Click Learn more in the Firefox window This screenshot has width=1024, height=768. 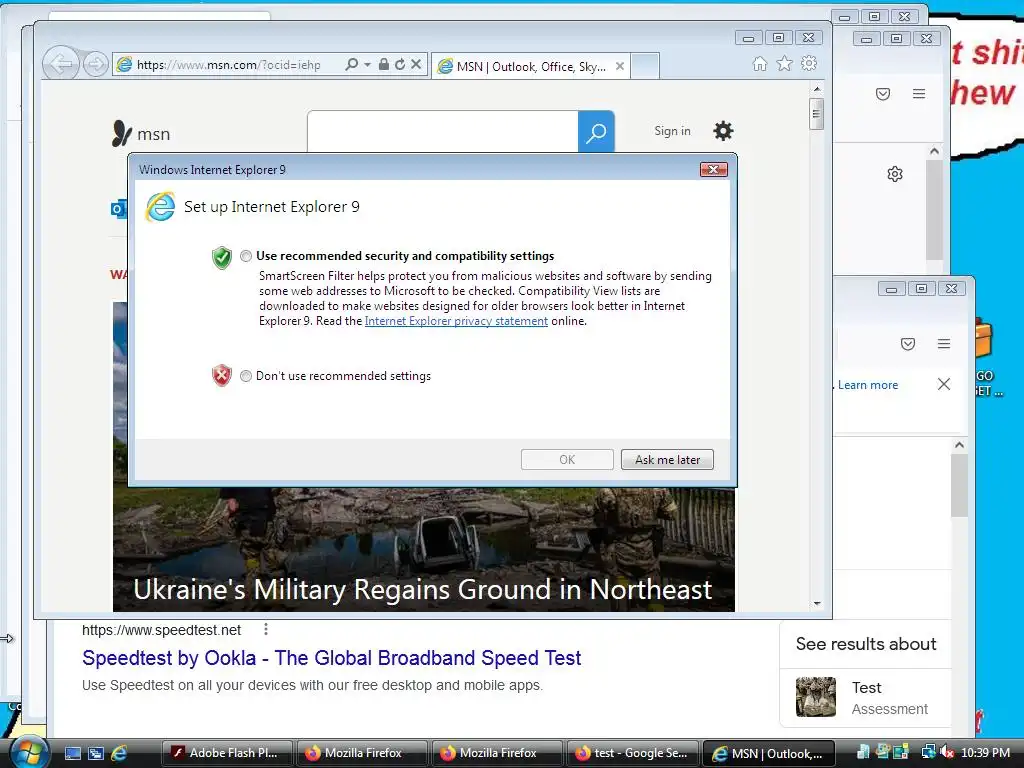click(x=868, y=385)
